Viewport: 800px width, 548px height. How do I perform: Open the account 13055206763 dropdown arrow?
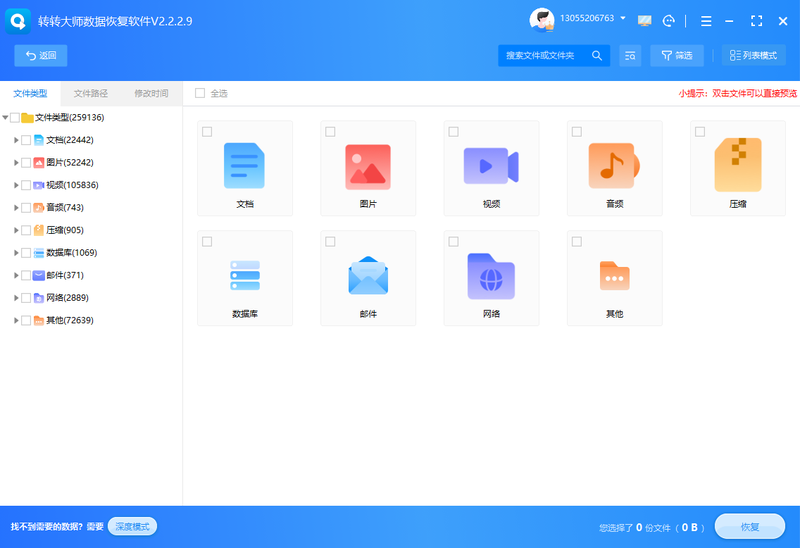point(623,18)
